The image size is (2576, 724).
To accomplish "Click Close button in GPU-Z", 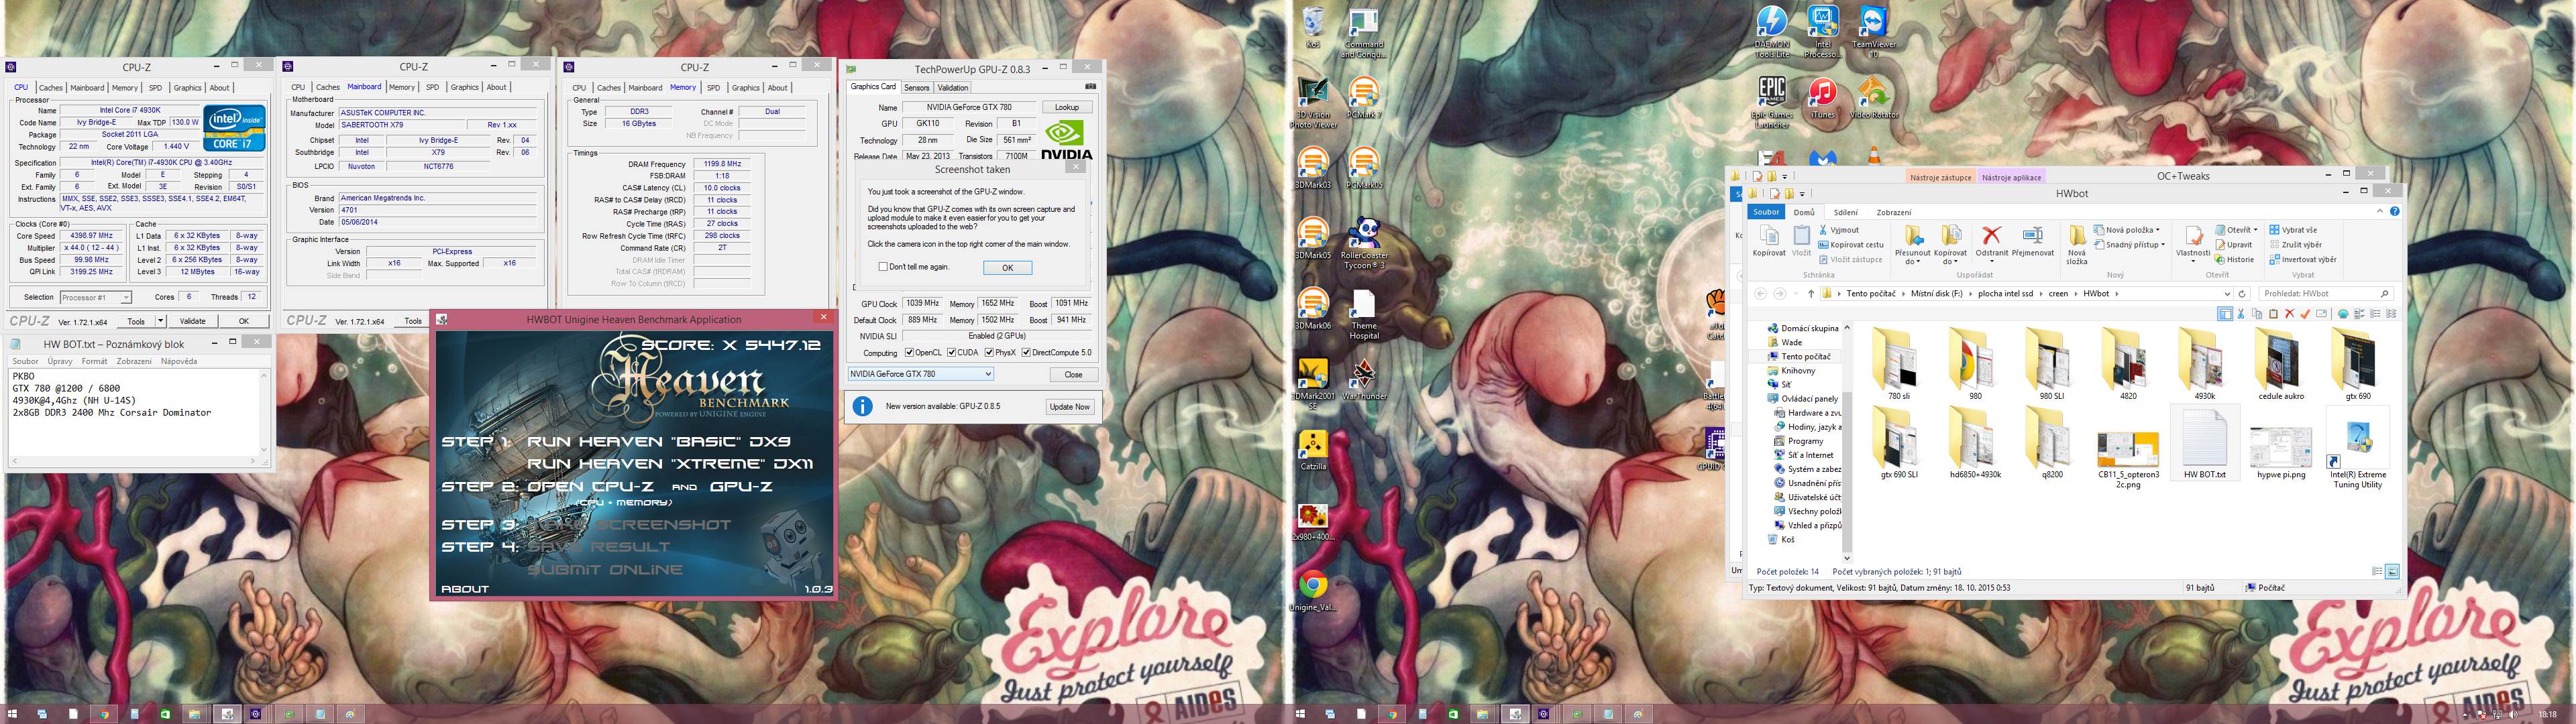I will pos(1073,375).
